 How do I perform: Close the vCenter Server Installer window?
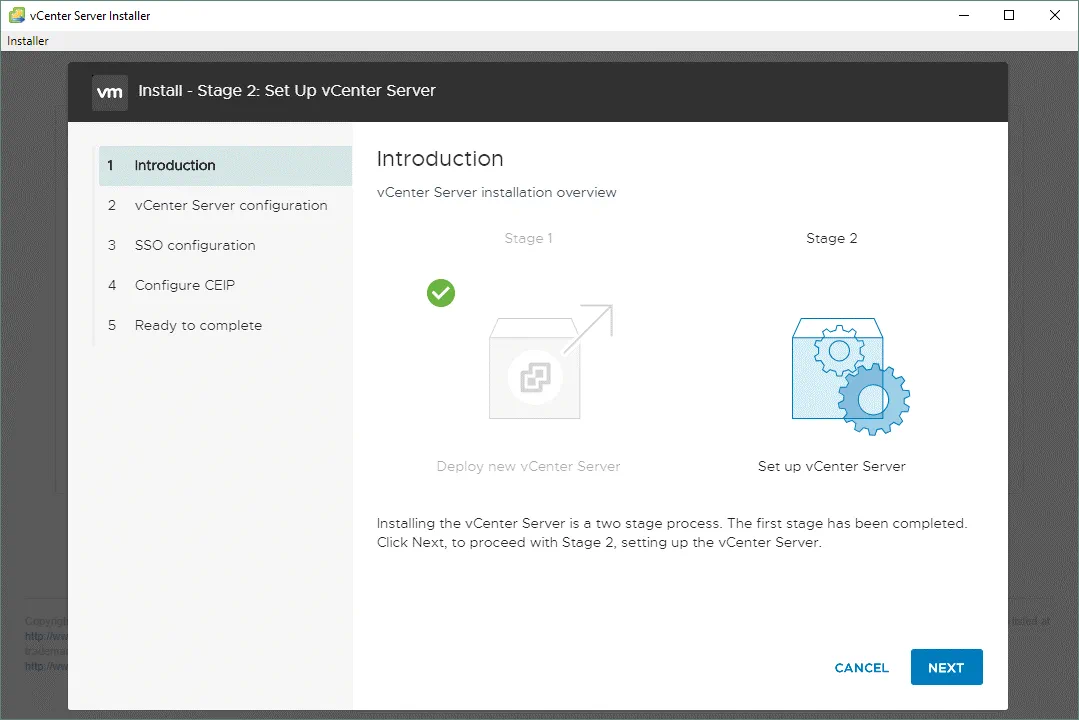coord(1054,15)
